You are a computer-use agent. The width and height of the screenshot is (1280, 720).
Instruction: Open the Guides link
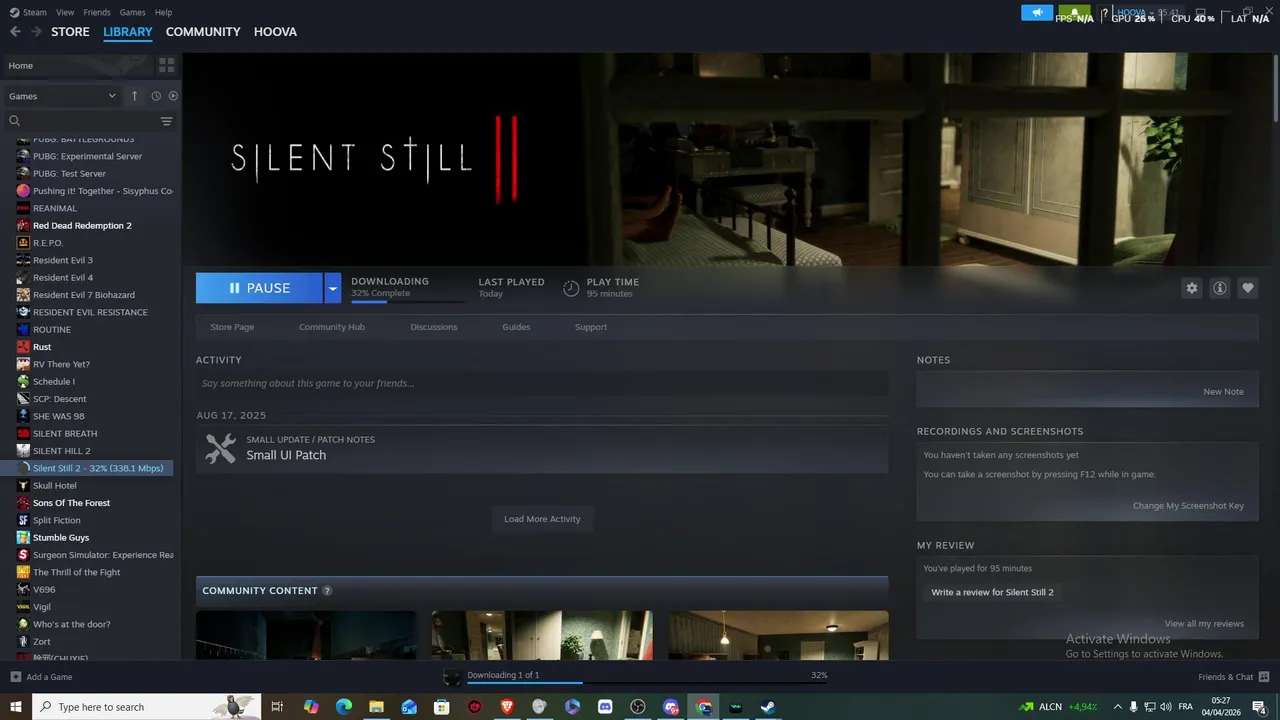tap(516, 327)
